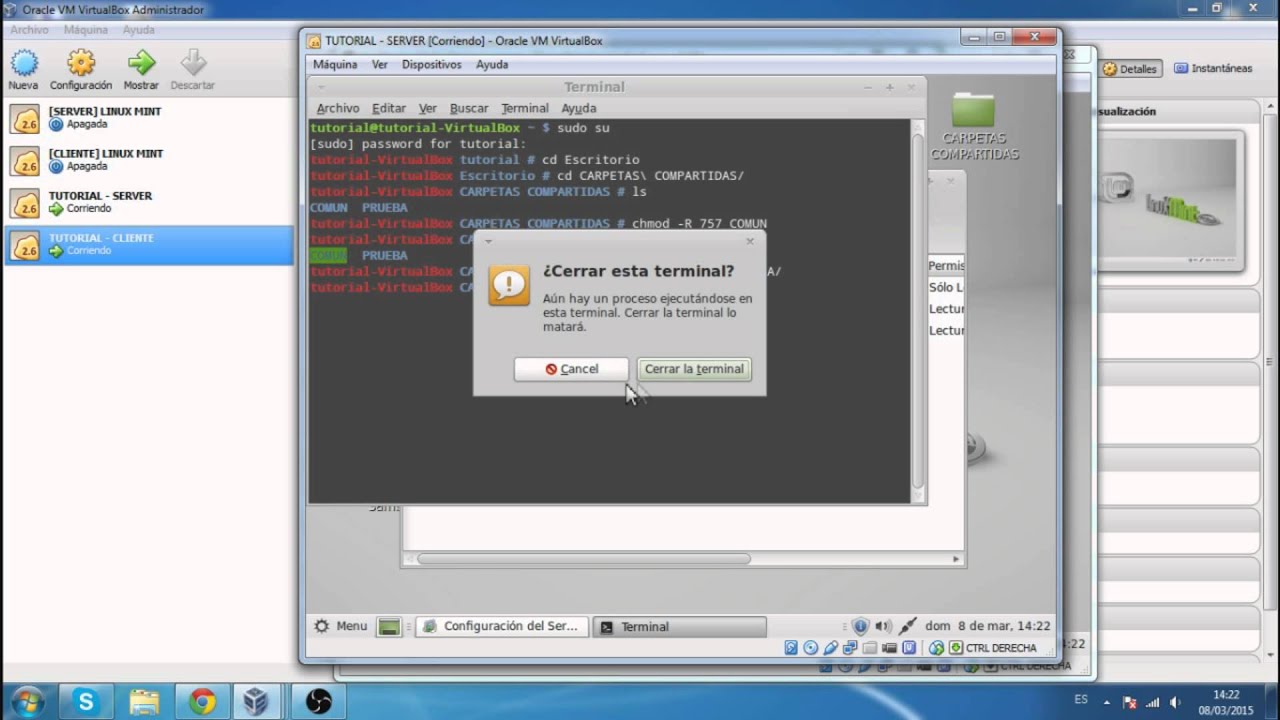The width and height of the screenshot is (1280, 720).
Task: Click the update manager shield tray icon
Action: 860,626
